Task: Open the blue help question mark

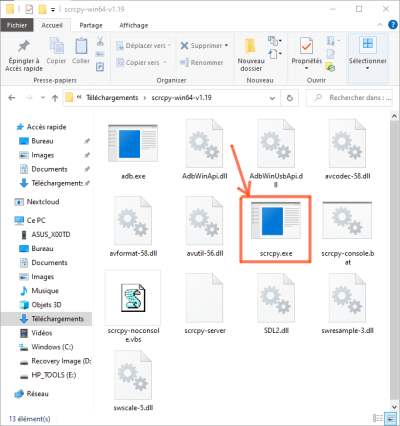Action: [393, 25]
